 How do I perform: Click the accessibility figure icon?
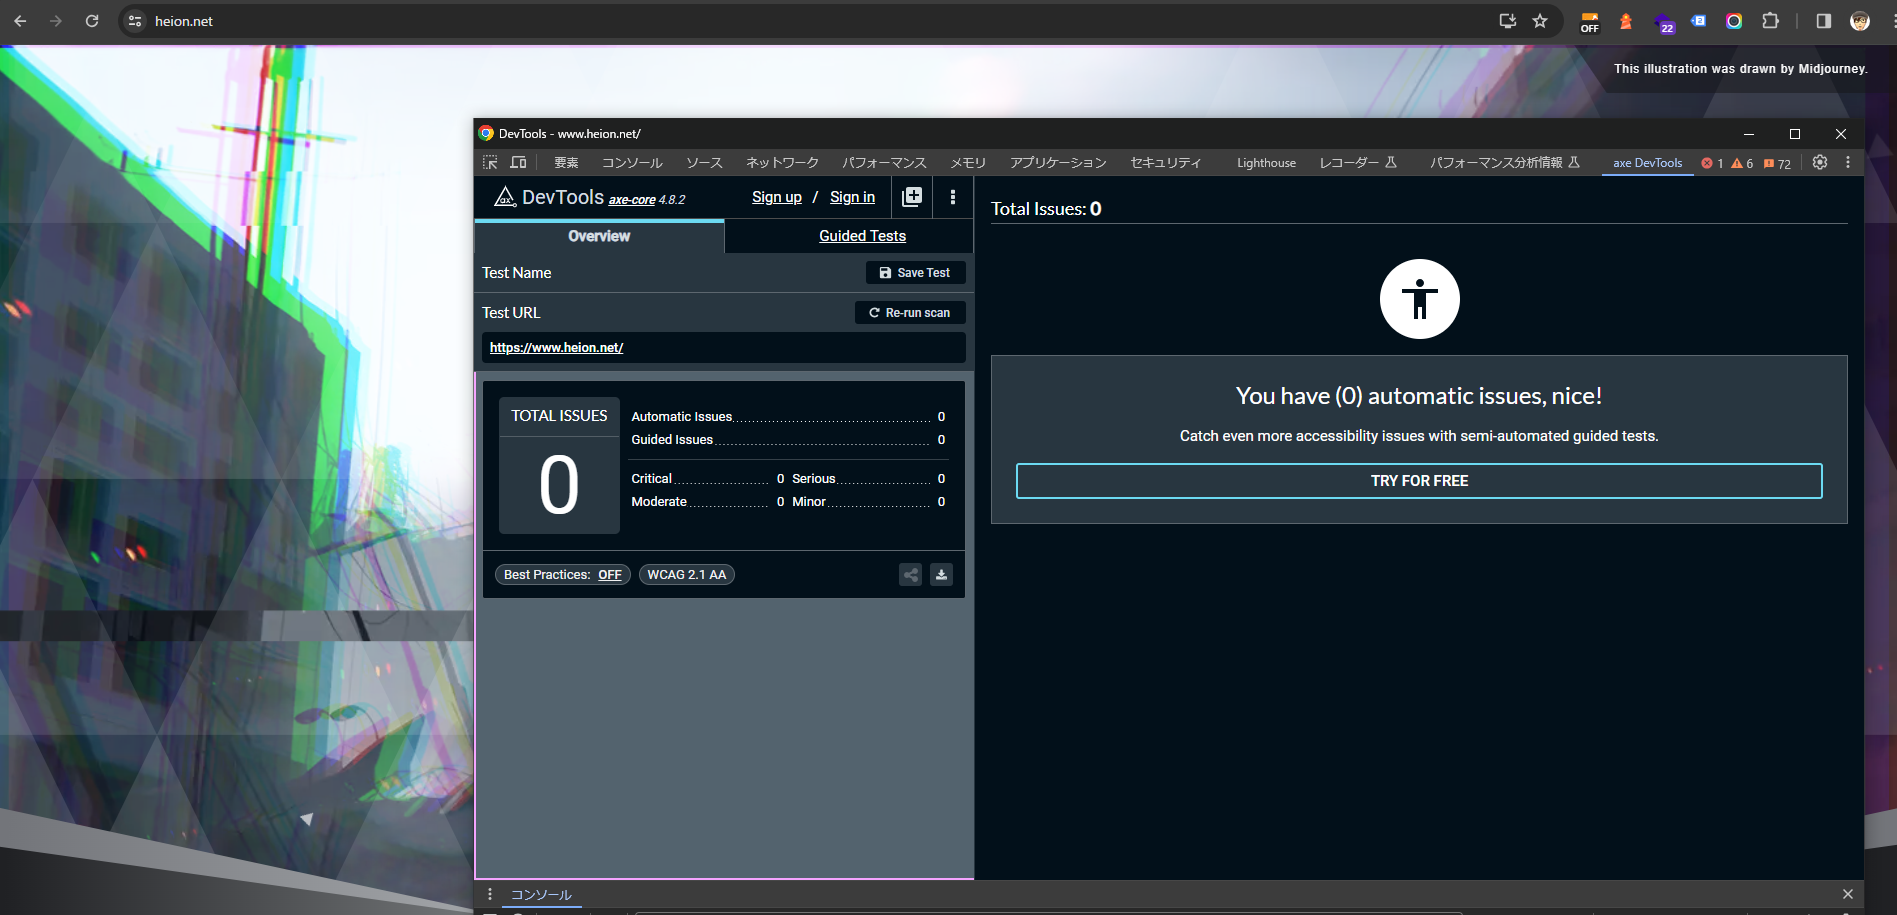(1419, 299)
